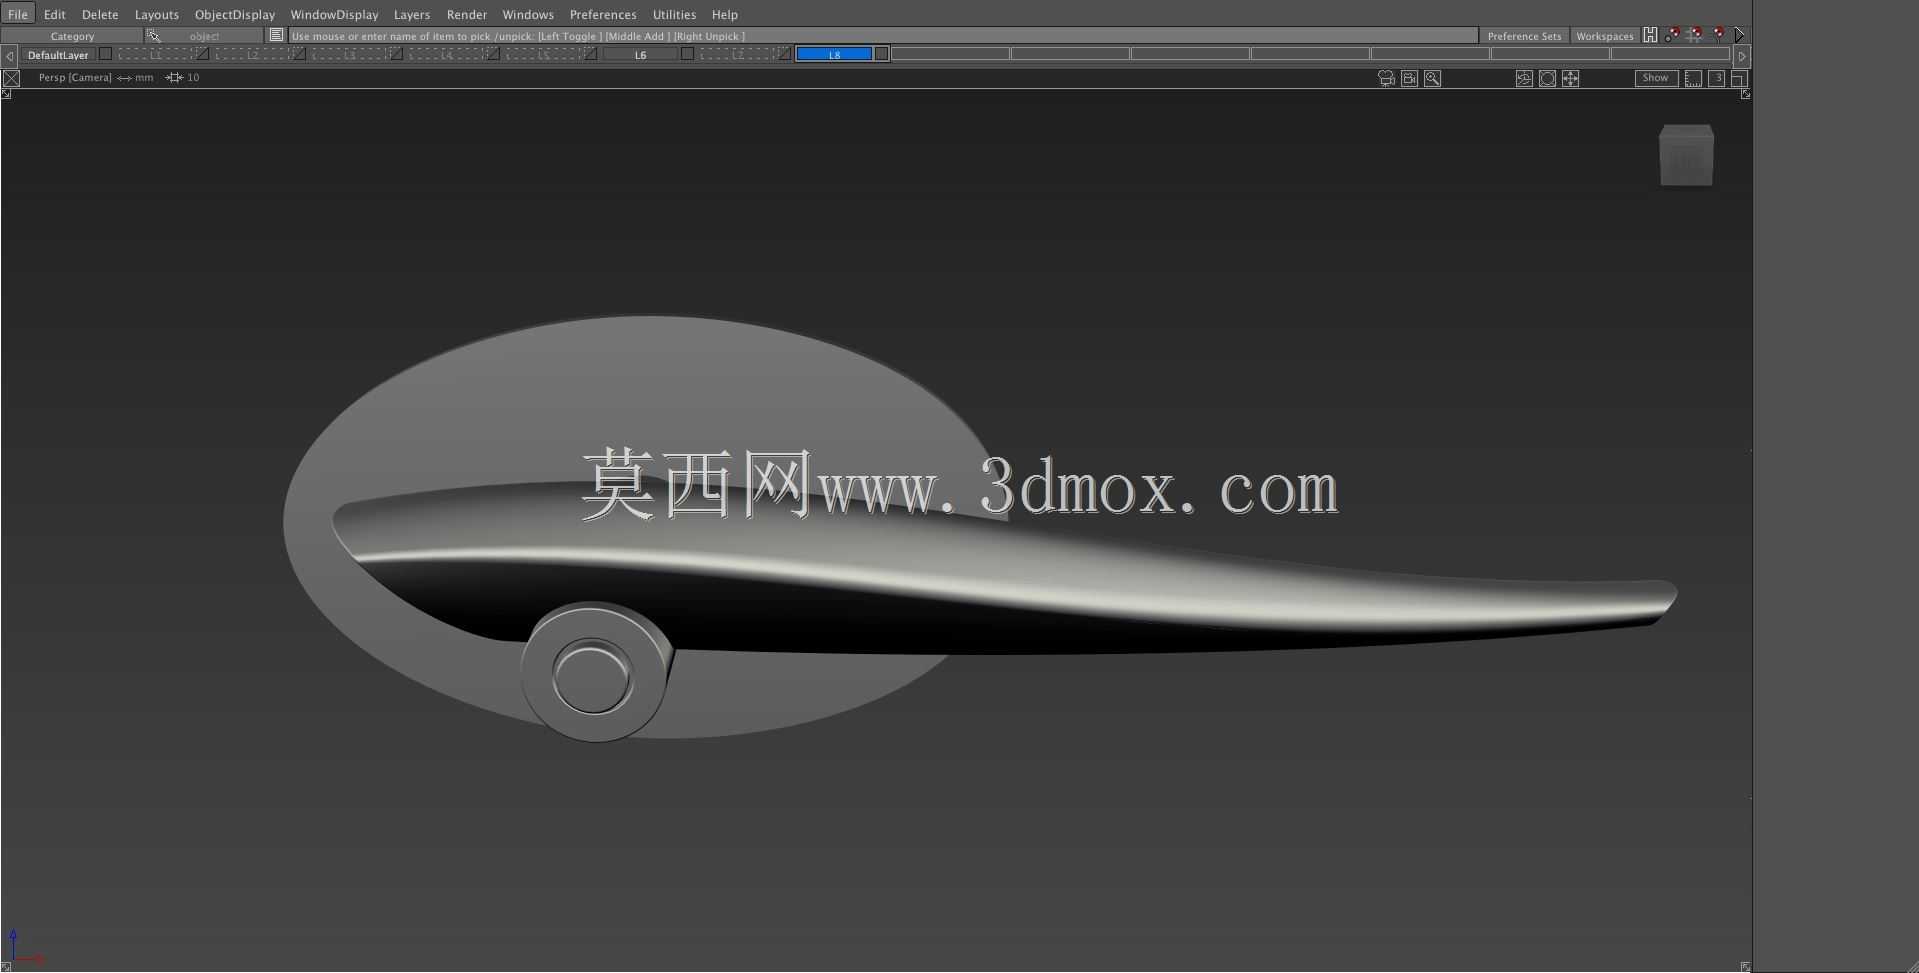Screen dimensions: 1919x973
Task: Open L4 layer menu
Action: (446, 55)
